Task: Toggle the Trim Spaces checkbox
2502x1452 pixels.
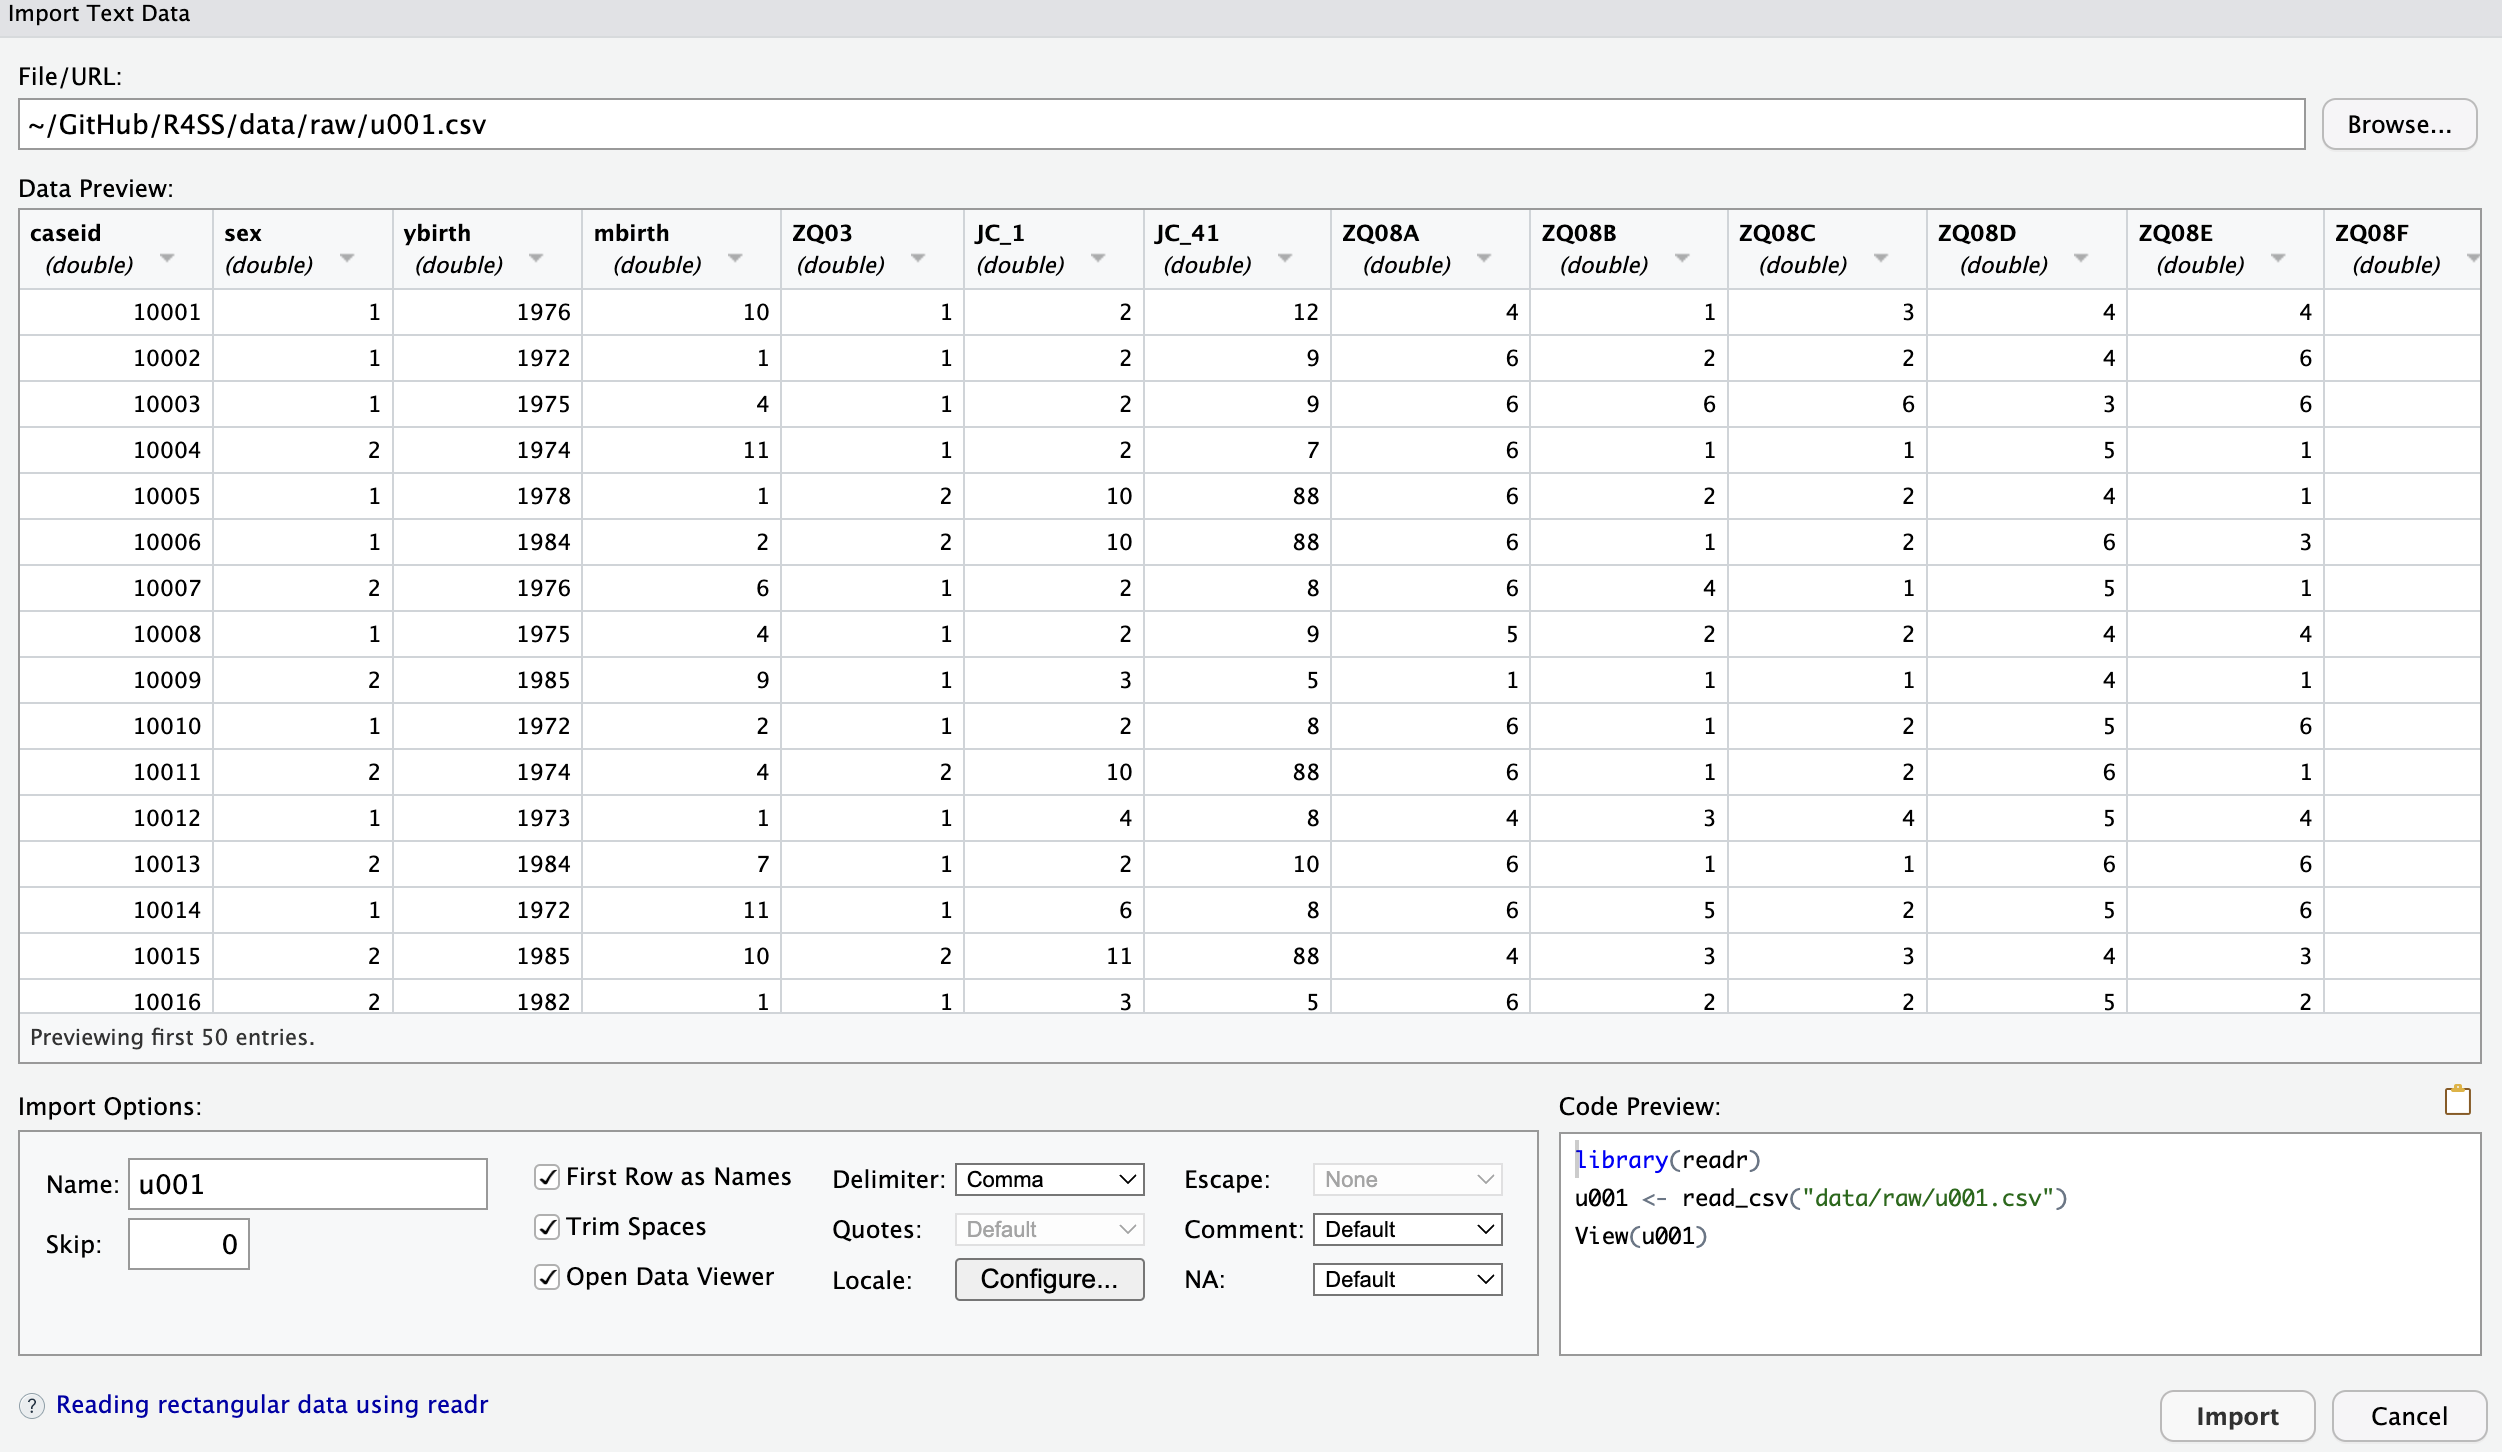Action: pyautogui.click(x=547, y=1227)
